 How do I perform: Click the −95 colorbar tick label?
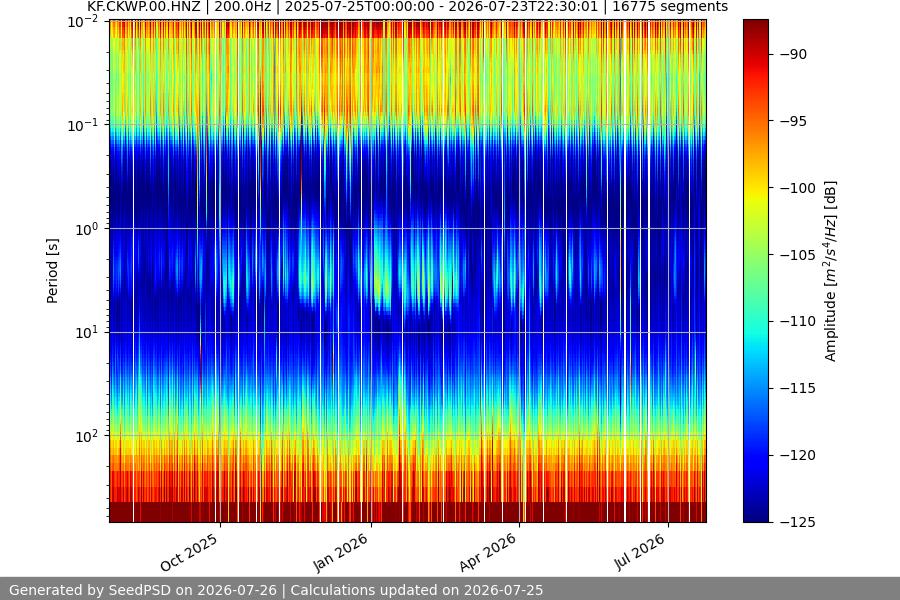click(x=793, y=121)
